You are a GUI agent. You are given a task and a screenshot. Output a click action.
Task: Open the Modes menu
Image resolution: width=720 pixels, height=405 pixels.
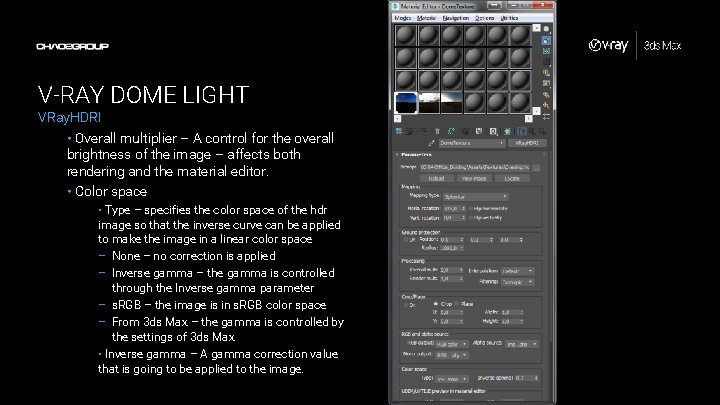tap(403, 18)
